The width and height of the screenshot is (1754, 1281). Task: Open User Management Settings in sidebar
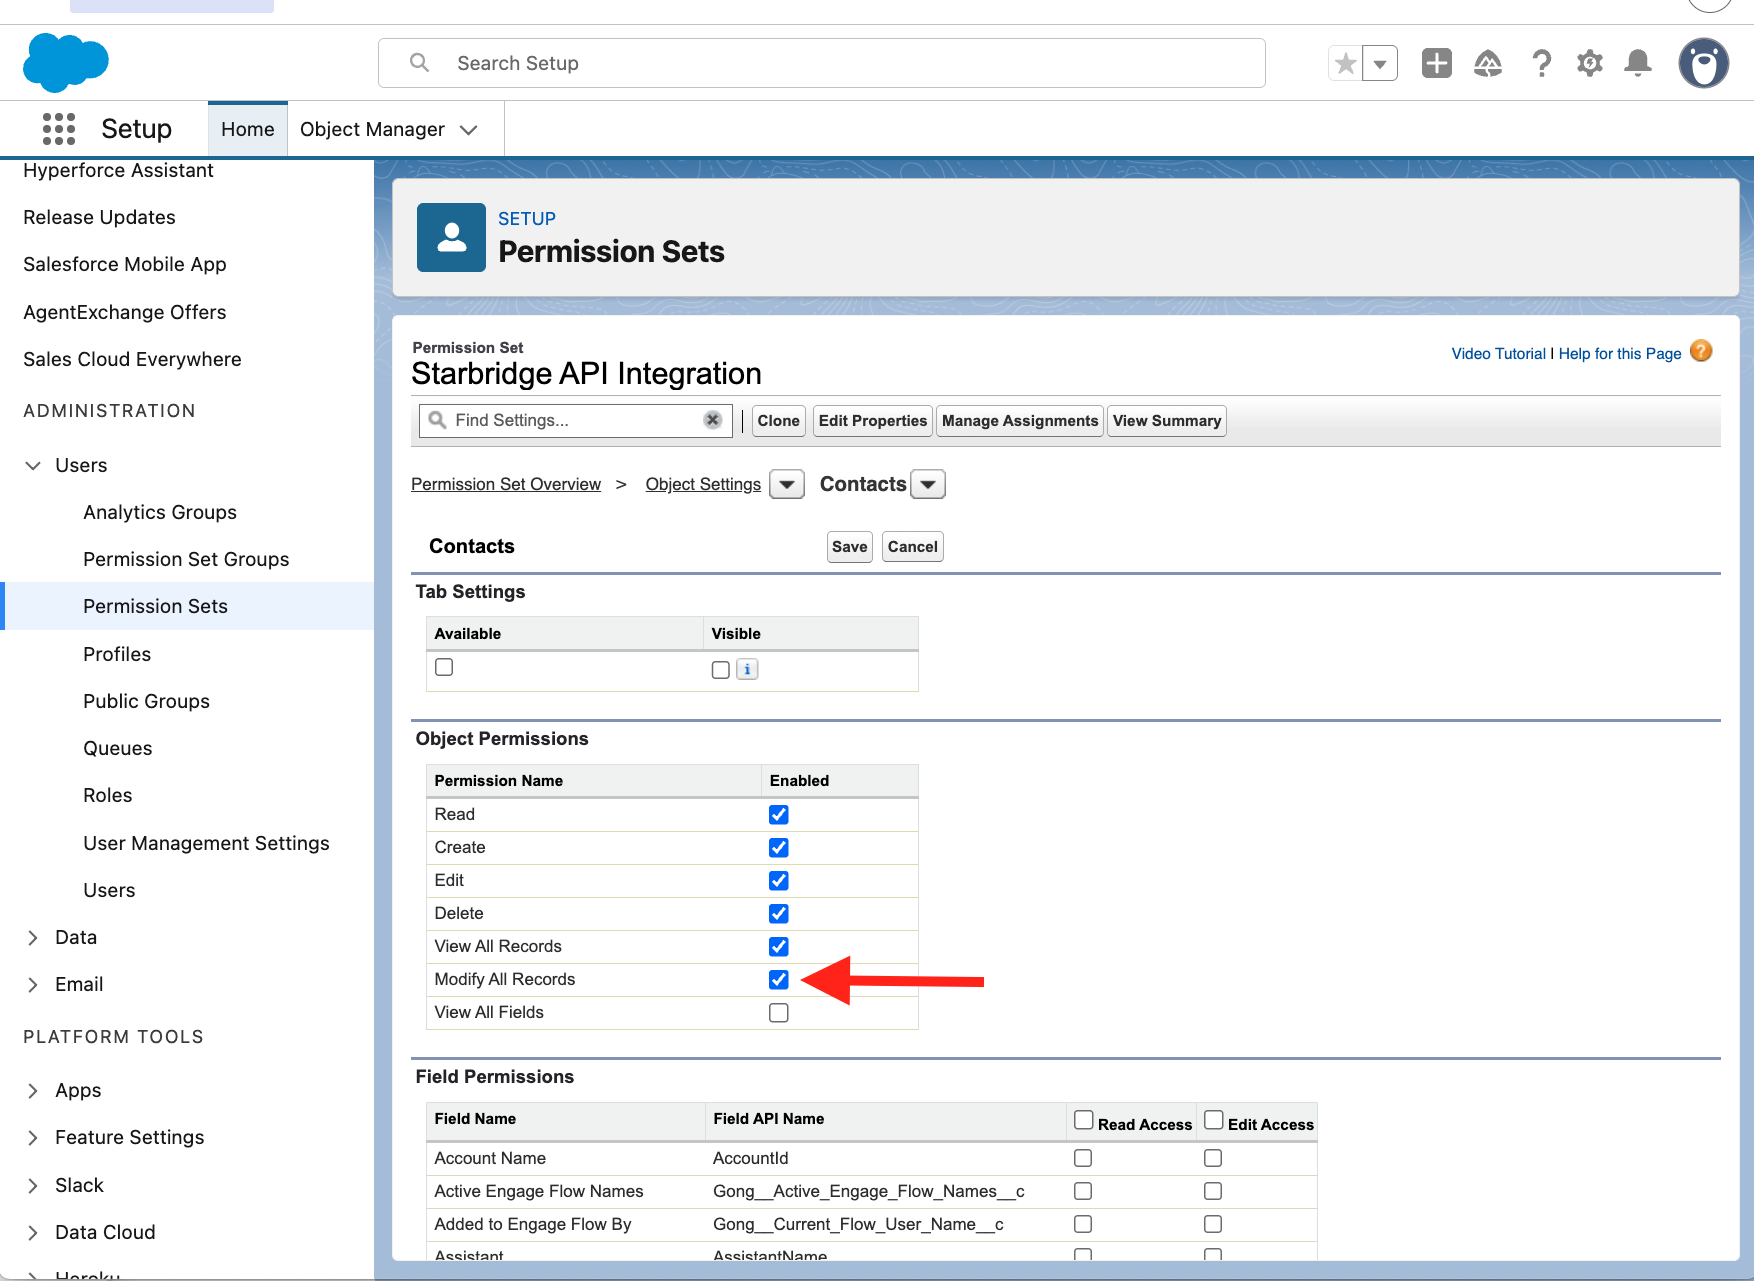coord(206,843)
